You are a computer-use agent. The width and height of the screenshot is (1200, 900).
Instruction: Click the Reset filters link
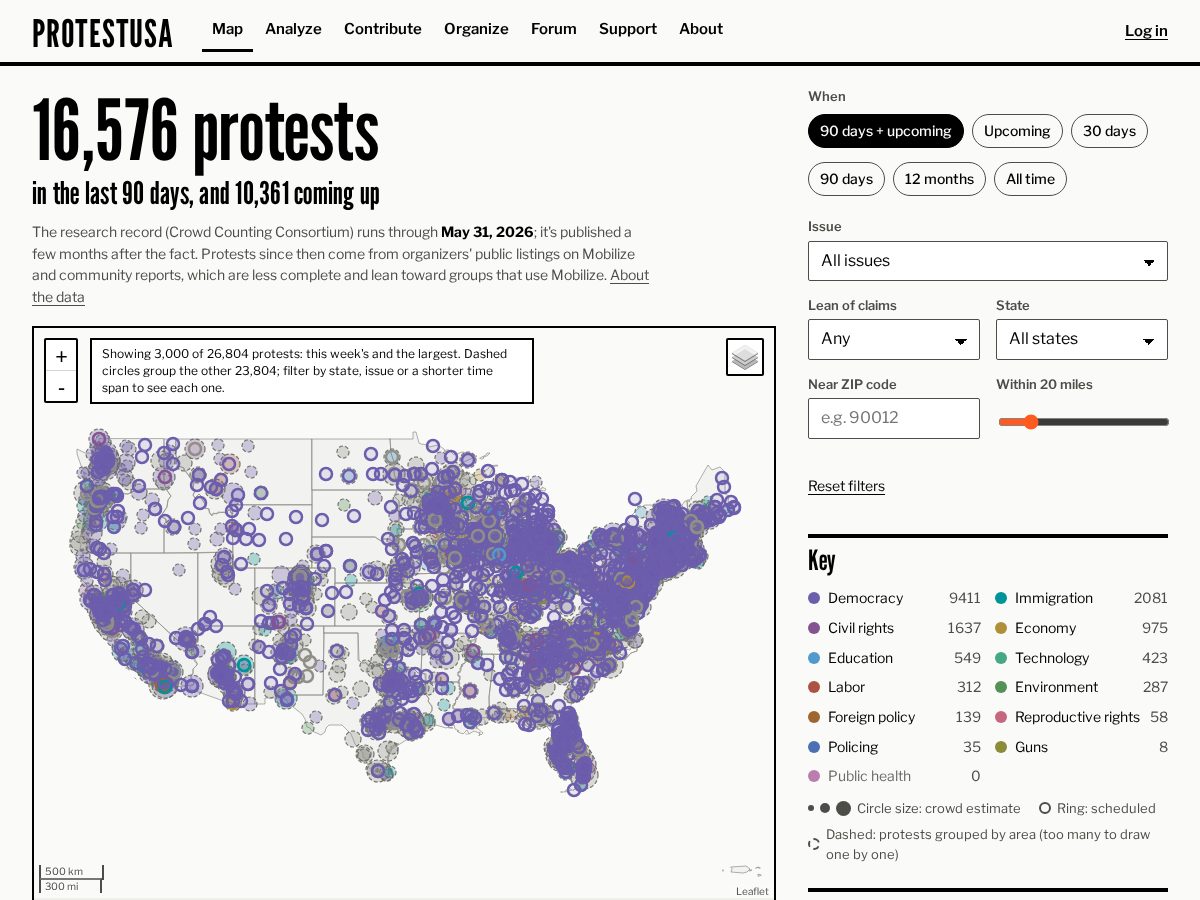(846, 486)
